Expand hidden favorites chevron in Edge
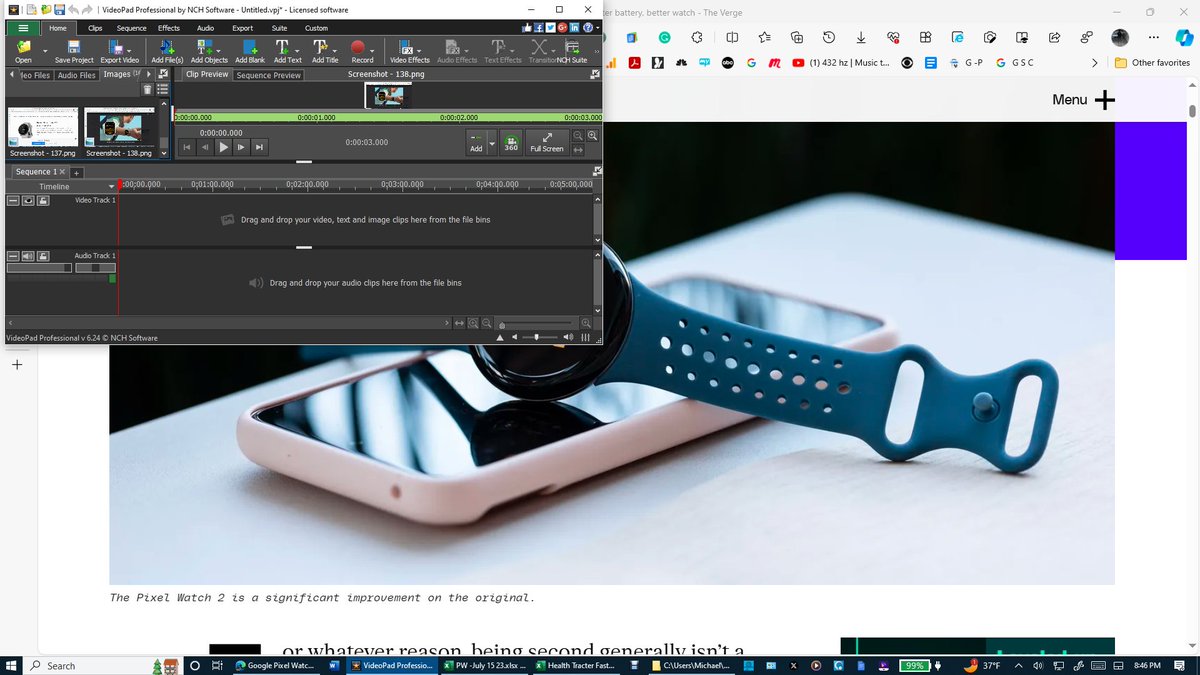The width and height of the screenshot is (1200, 675). click(x=1095, y=62)
